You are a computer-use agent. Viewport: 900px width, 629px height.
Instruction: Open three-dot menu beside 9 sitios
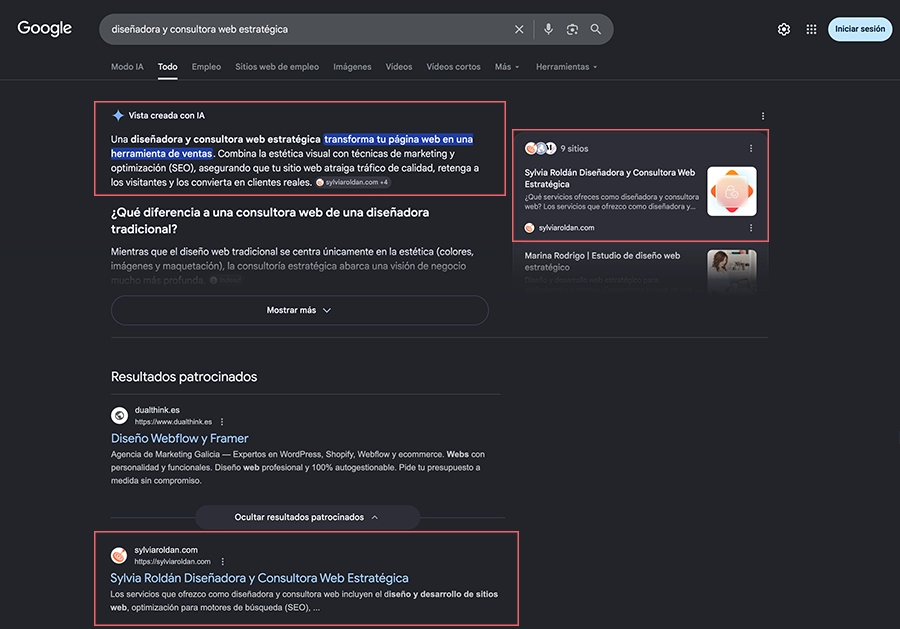tap(751, 149)
